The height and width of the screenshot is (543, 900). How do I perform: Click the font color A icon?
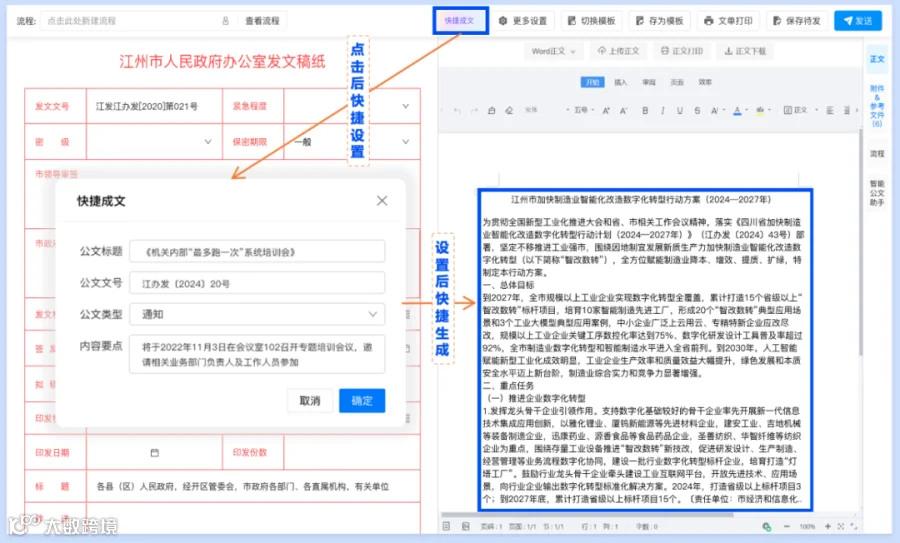[738, 111]
